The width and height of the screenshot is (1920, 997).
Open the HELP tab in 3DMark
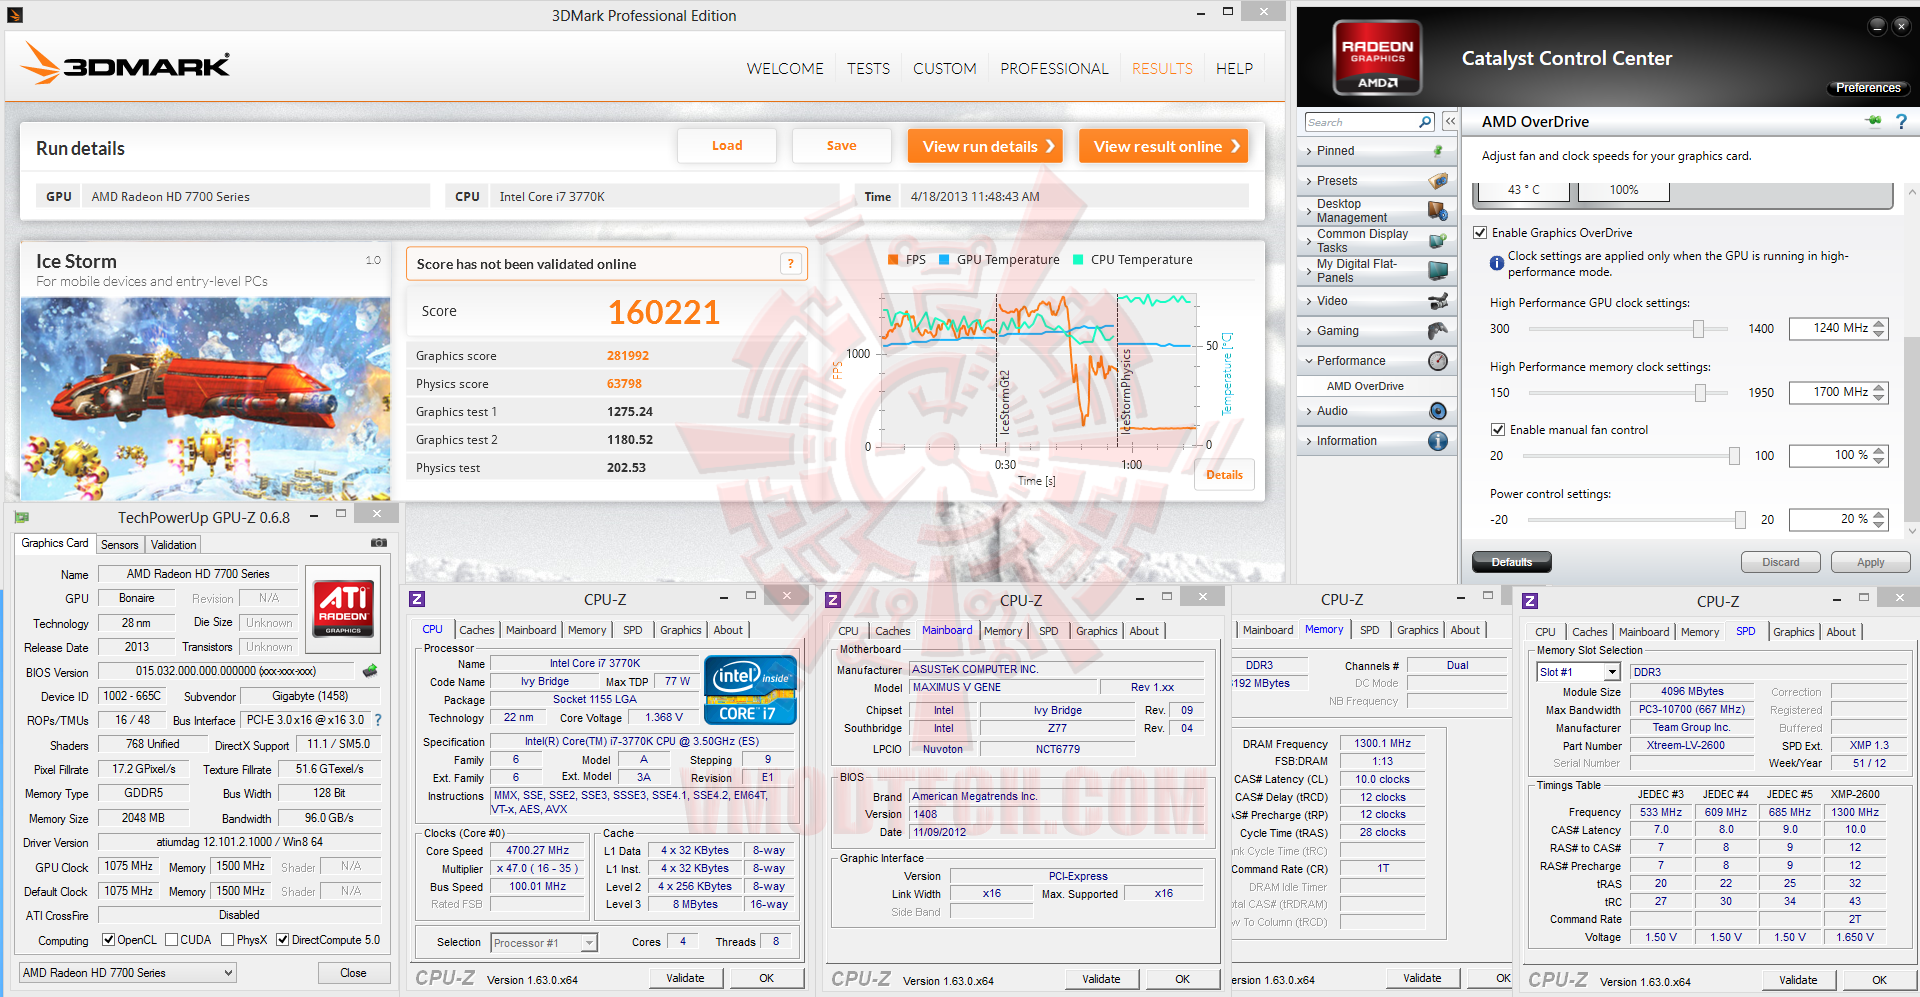[1234, 69]
